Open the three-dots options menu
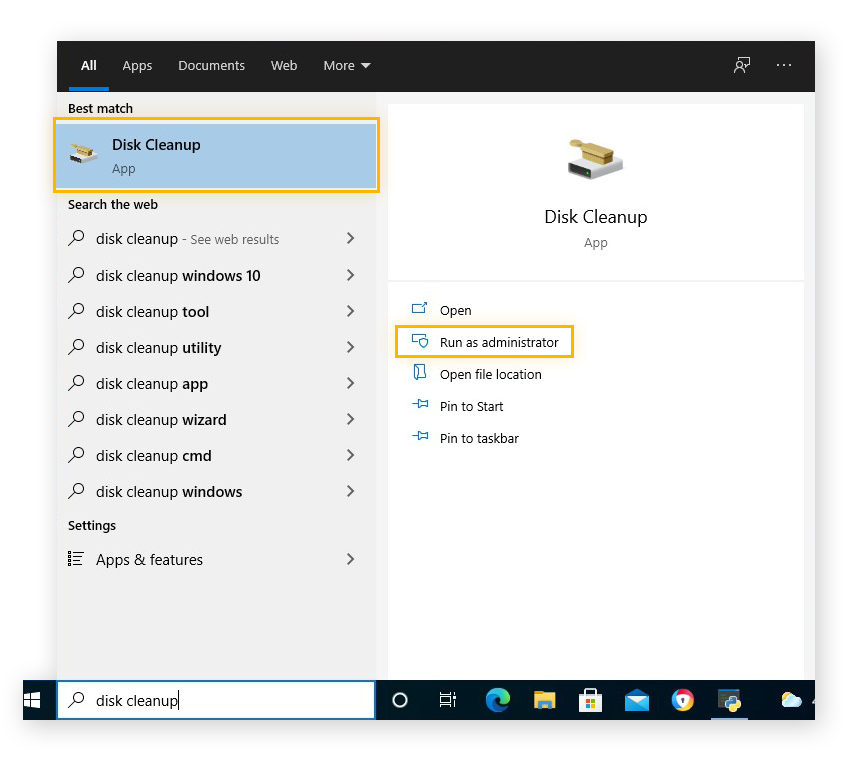Screen dimensions: 861x765 (x=784, y=66)
